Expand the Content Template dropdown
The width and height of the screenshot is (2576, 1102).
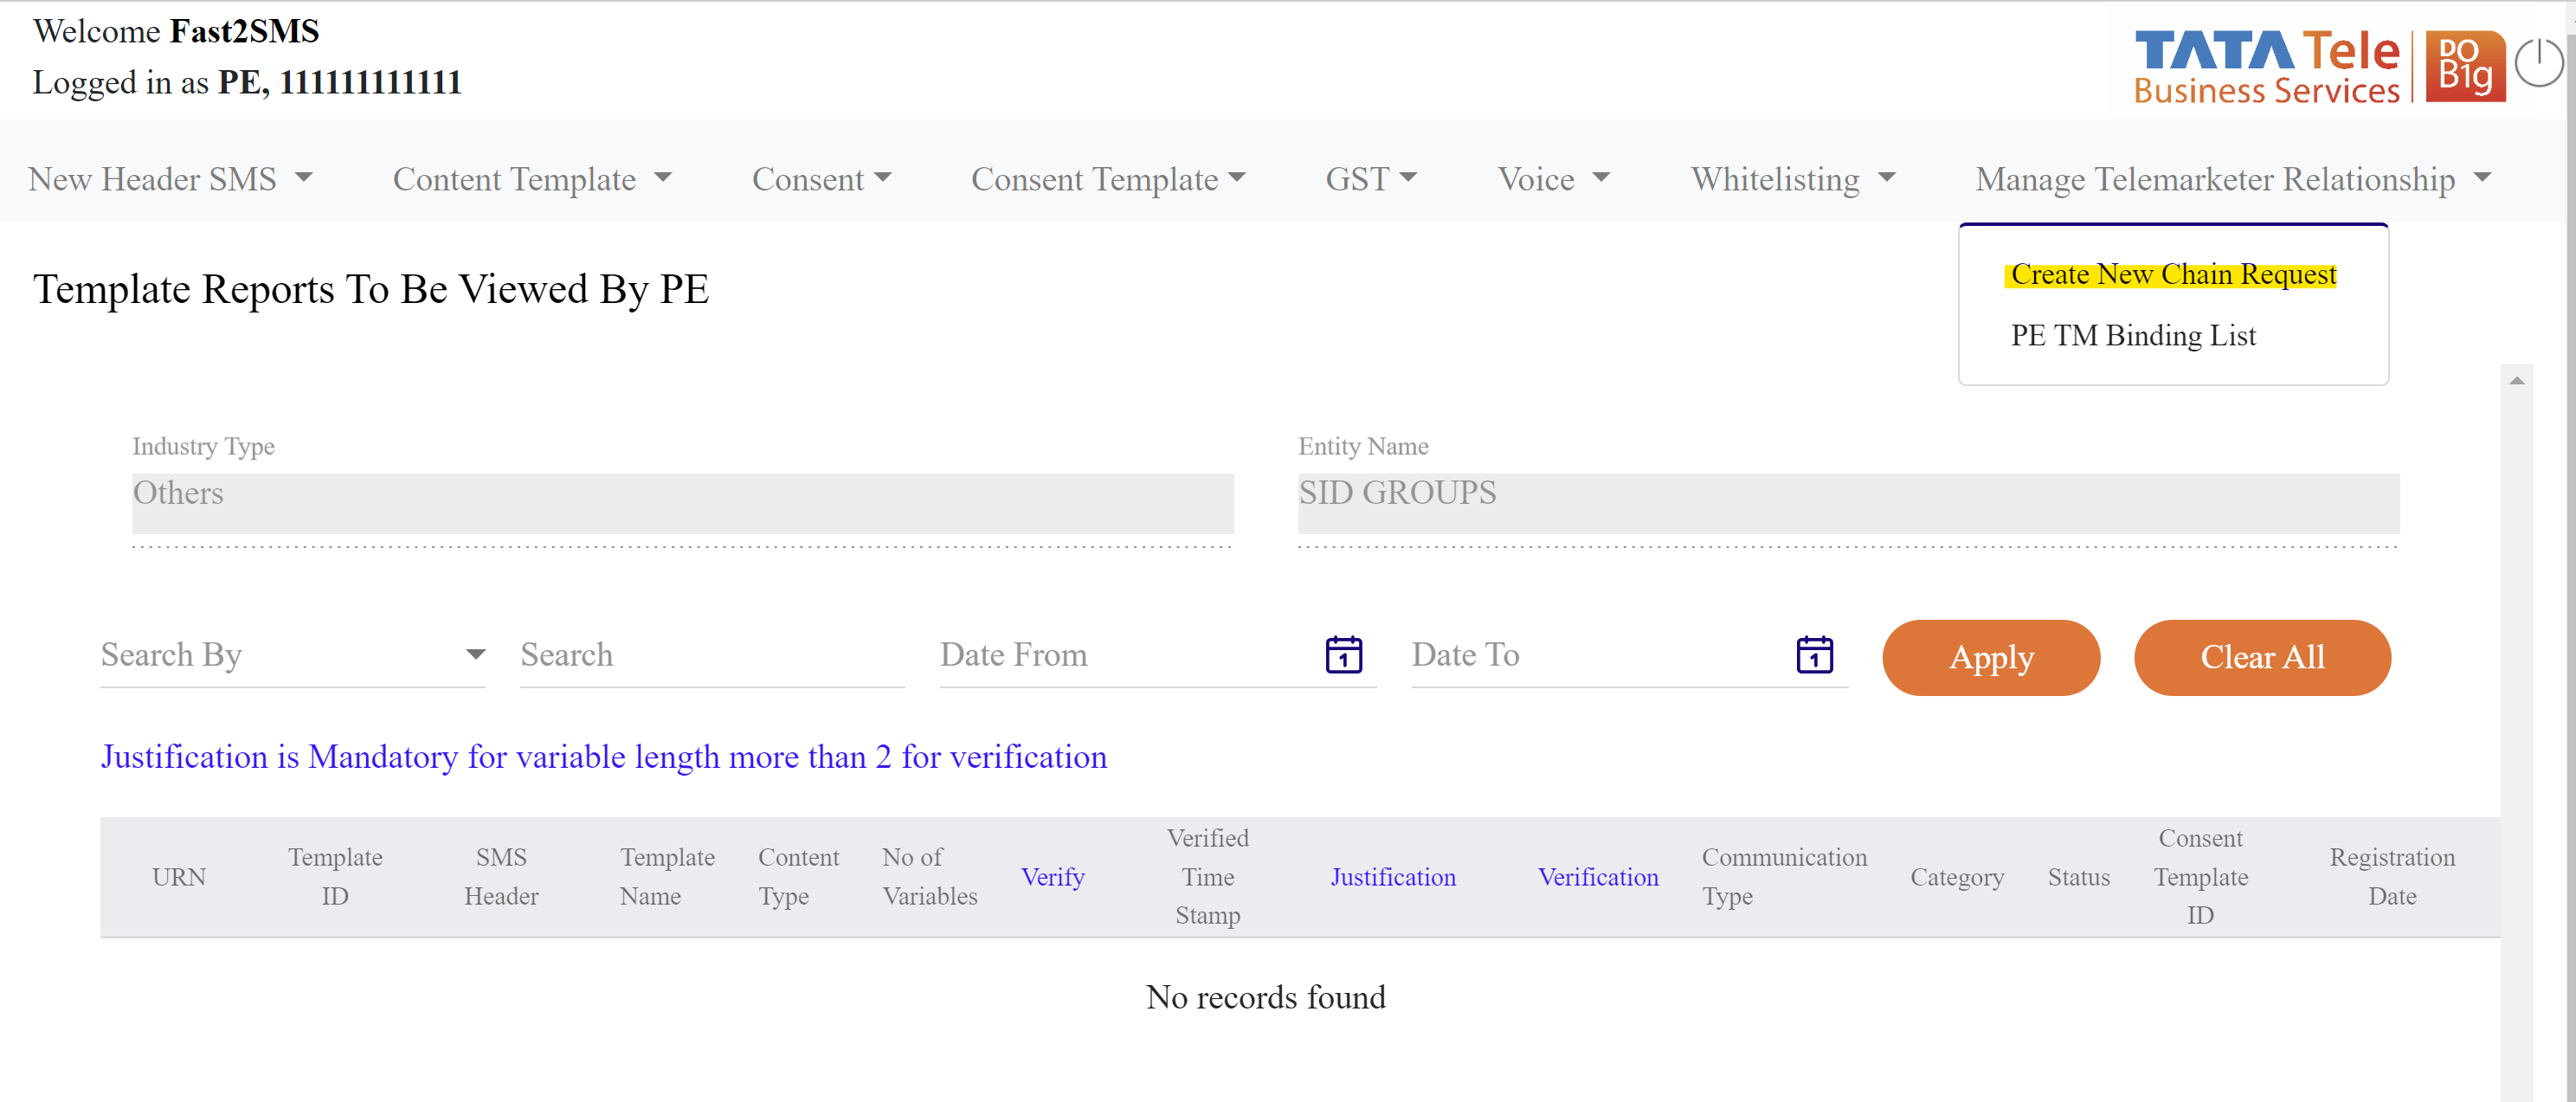point(531,179)
